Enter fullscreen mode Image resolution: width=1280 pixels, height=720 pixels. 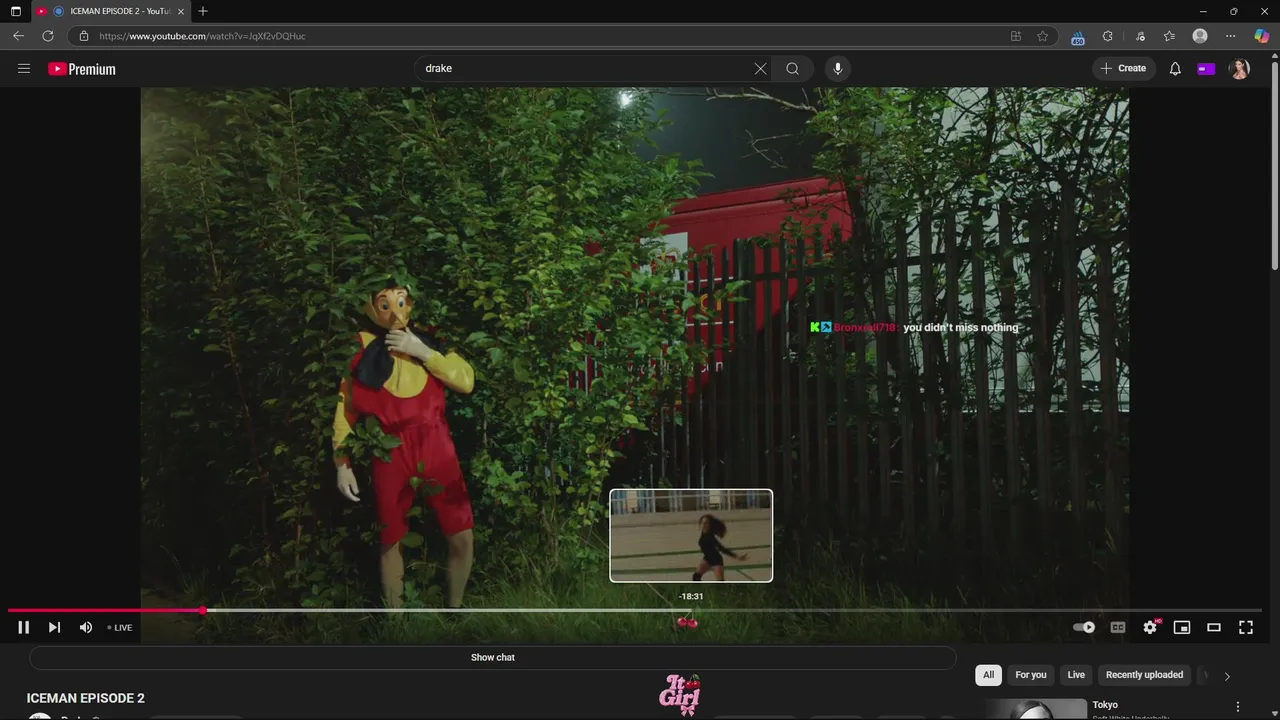tap(1246, 627)
